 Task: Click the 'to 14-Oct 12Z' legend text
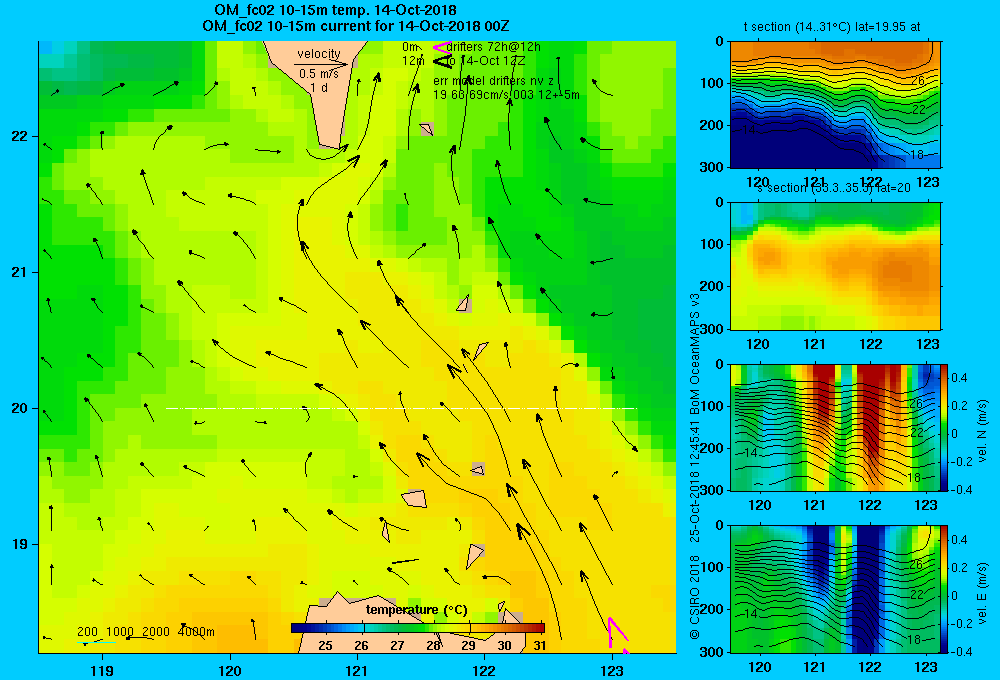coord(485,61)
